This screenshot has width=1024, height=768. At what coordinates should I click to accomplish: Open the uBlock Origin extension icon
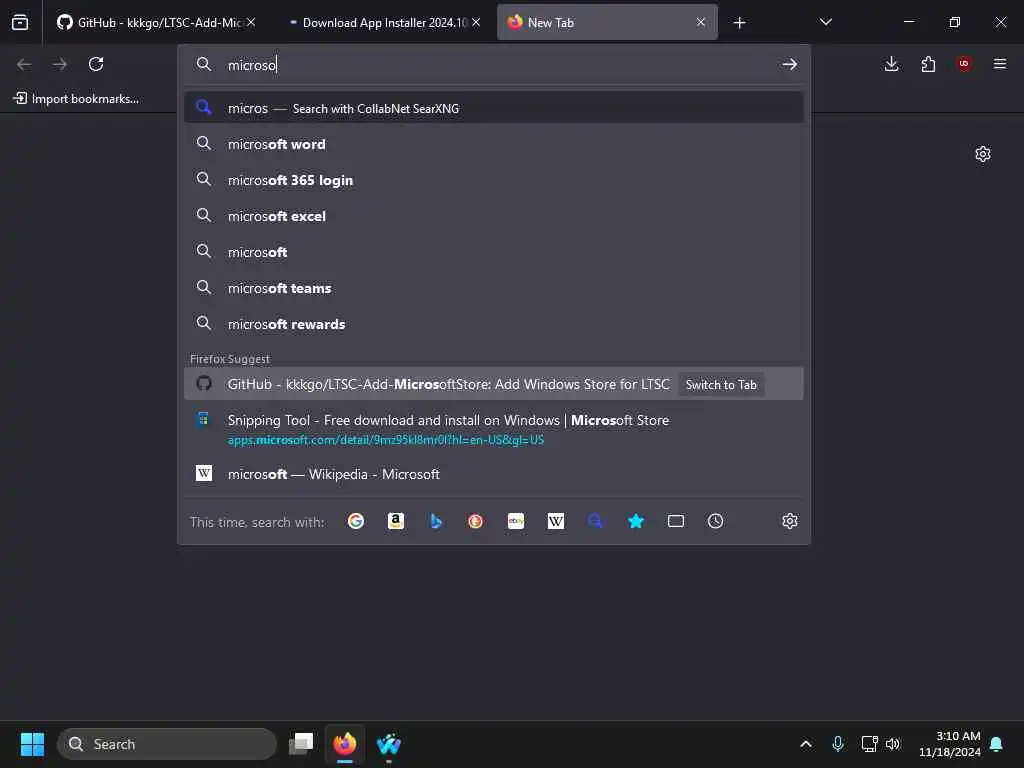click(x=964, y=64)
